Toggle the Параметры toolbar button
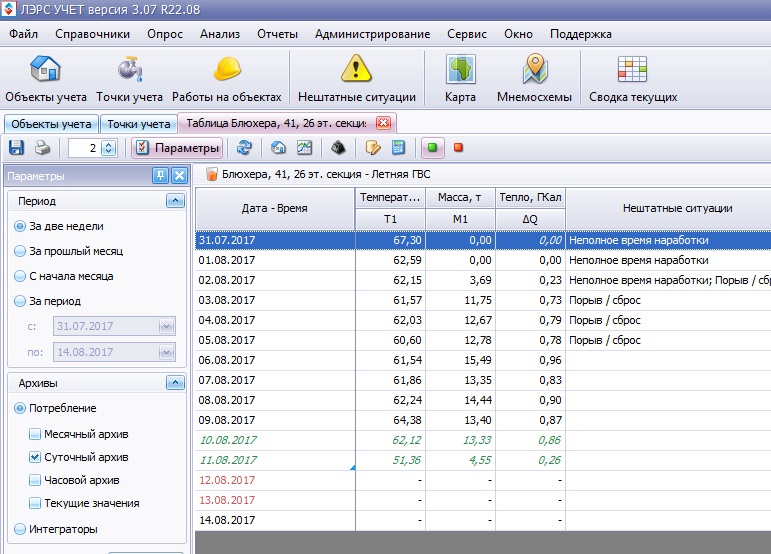Screen dimensions: 771x554 178,148
